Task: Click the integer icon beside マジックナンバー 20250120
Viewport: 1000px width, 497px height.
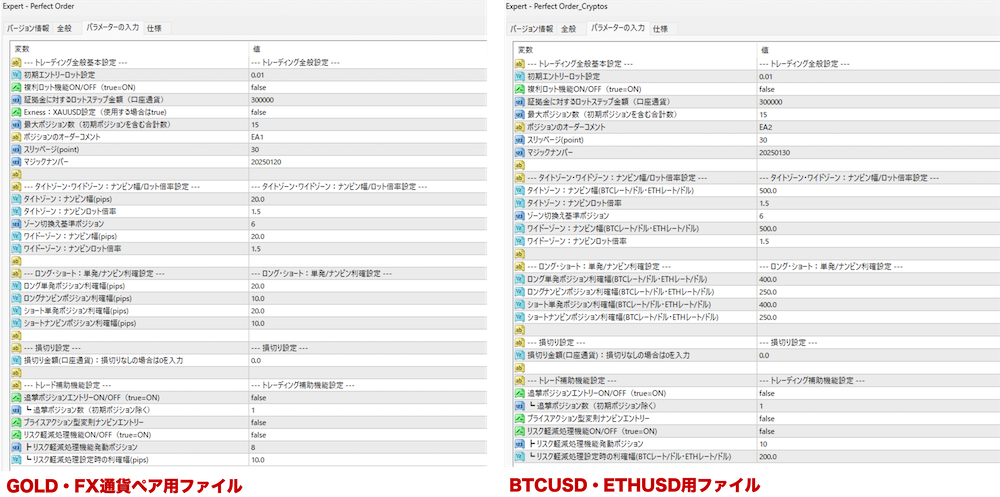Action: (x=16, y=161)
